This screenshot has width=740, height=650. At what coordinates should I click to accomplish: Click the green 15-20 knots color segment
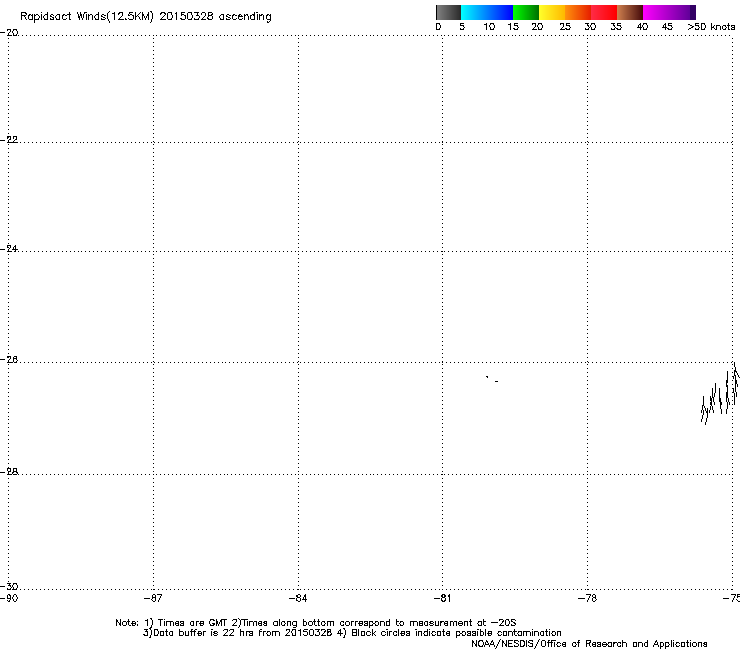click(526, 12)
